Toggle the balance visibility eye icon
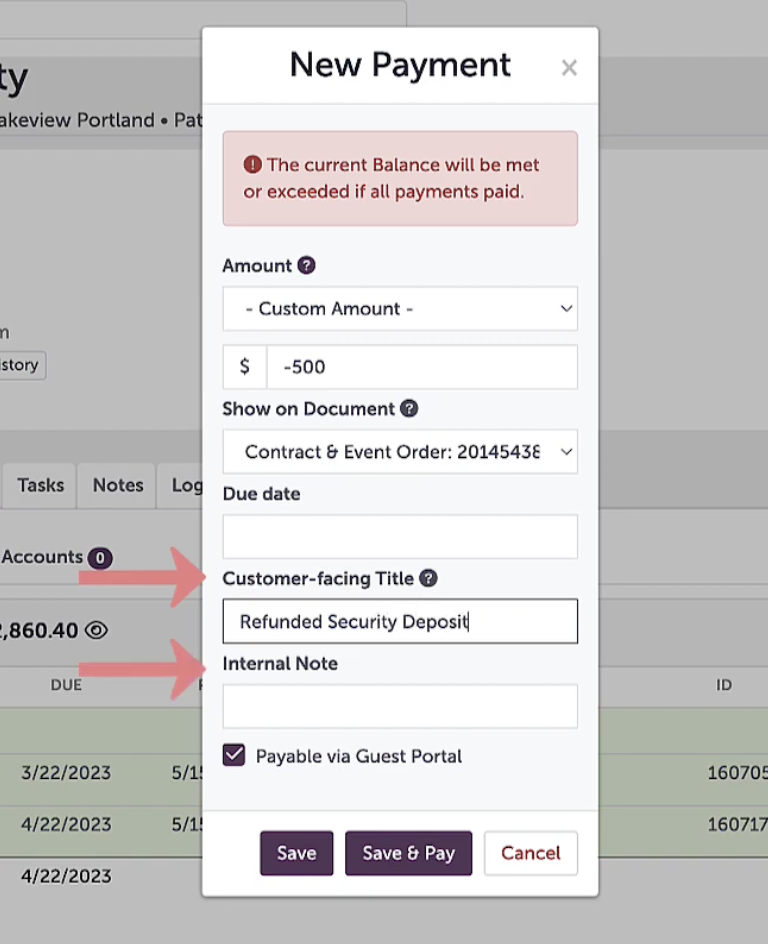Screen dimensions: 768x944 pos(96,630)
